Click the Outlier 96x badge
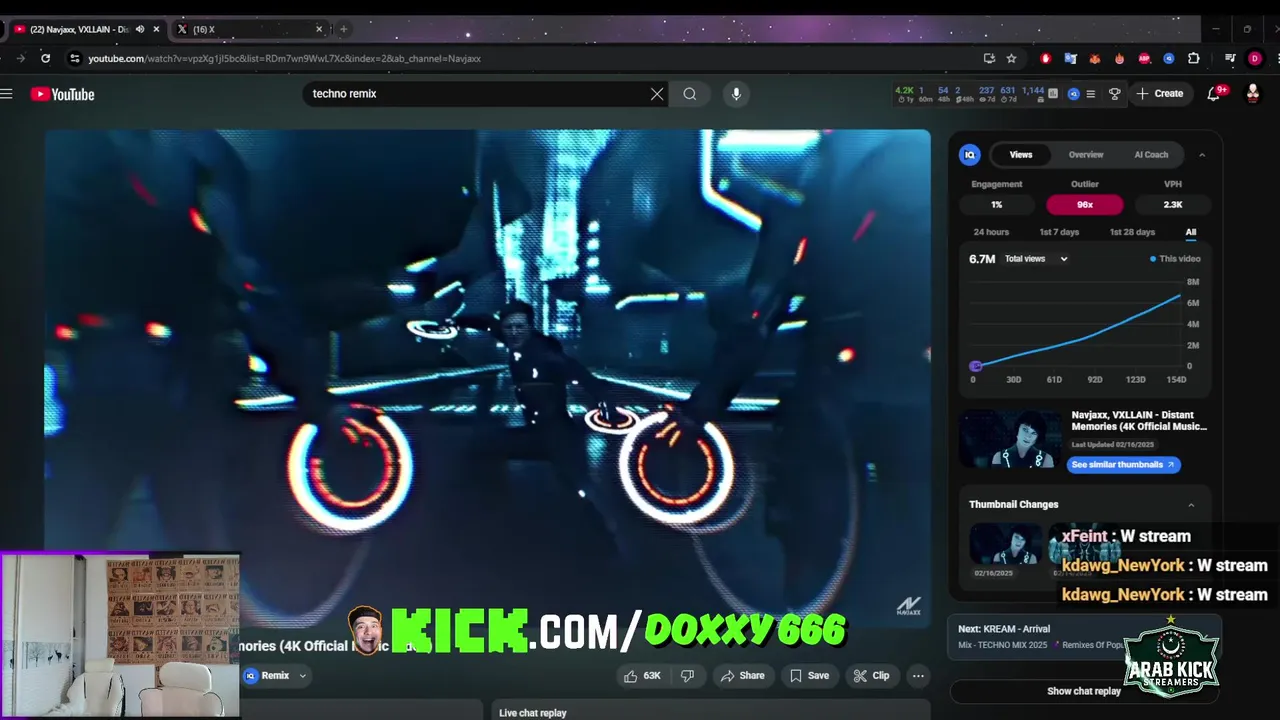Image resolution: width=1280 pixels, height=720 pixels. (x=1085, y=205)
